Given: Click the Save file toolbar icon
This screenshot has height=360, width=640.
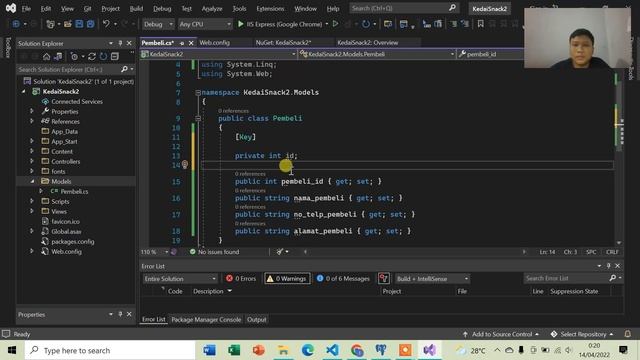Looking at the screenshot, I should (x=79, y=24).
